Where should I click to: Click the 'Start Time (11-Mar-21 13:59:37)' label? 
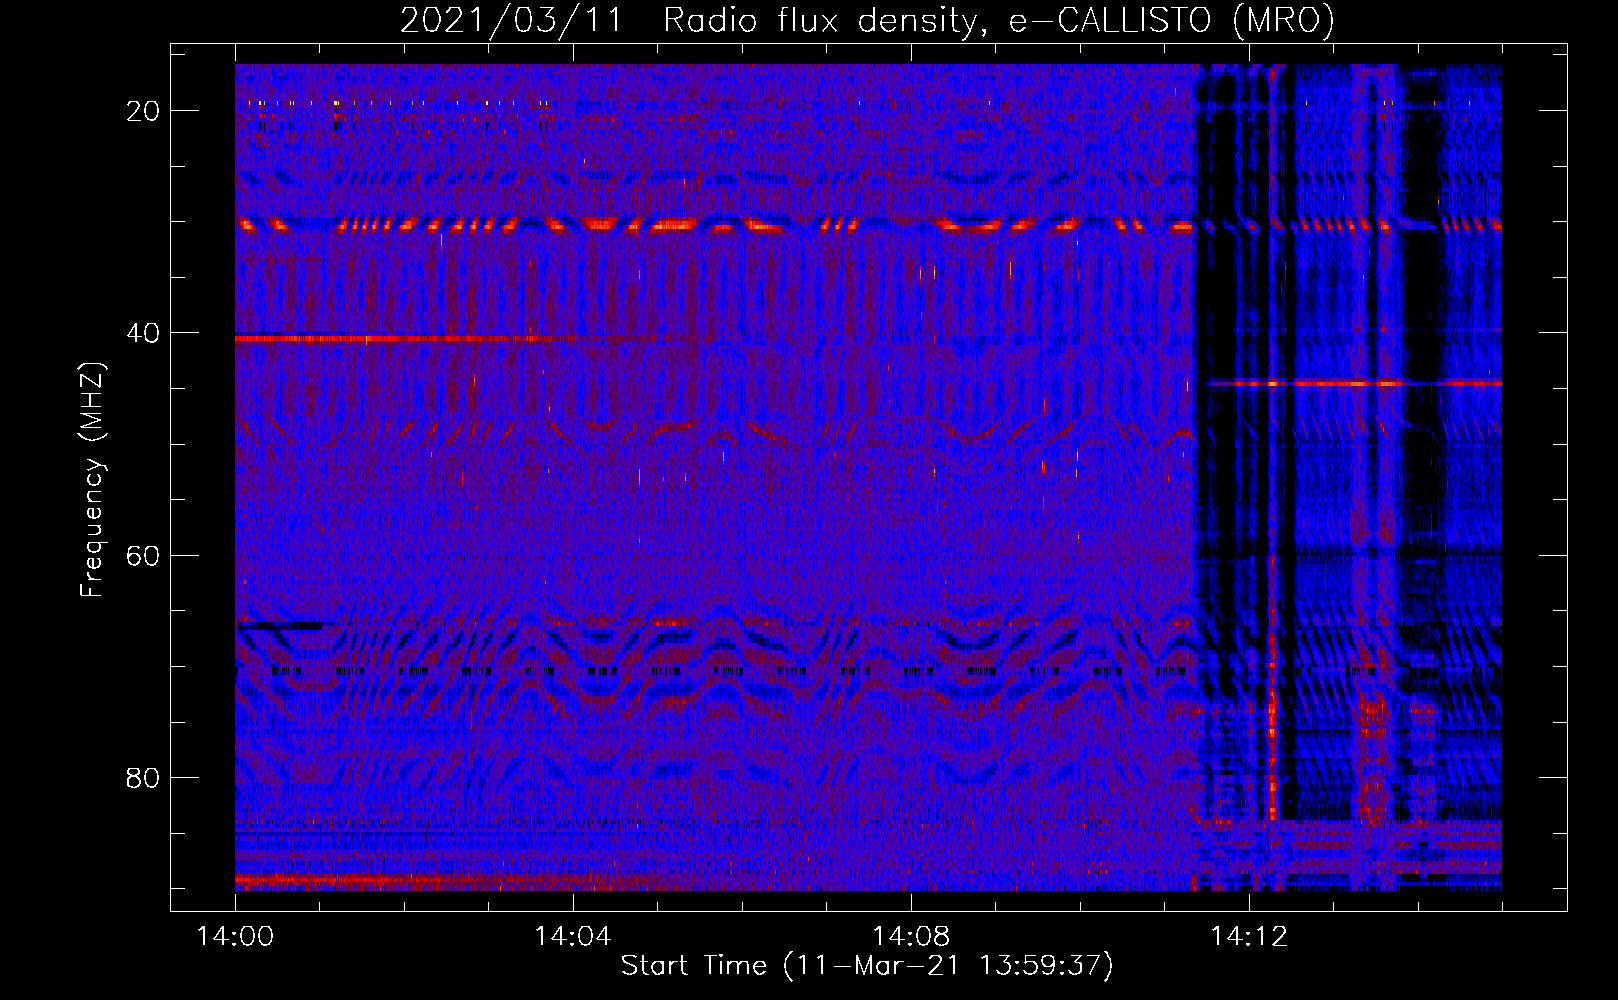[867, 966]
